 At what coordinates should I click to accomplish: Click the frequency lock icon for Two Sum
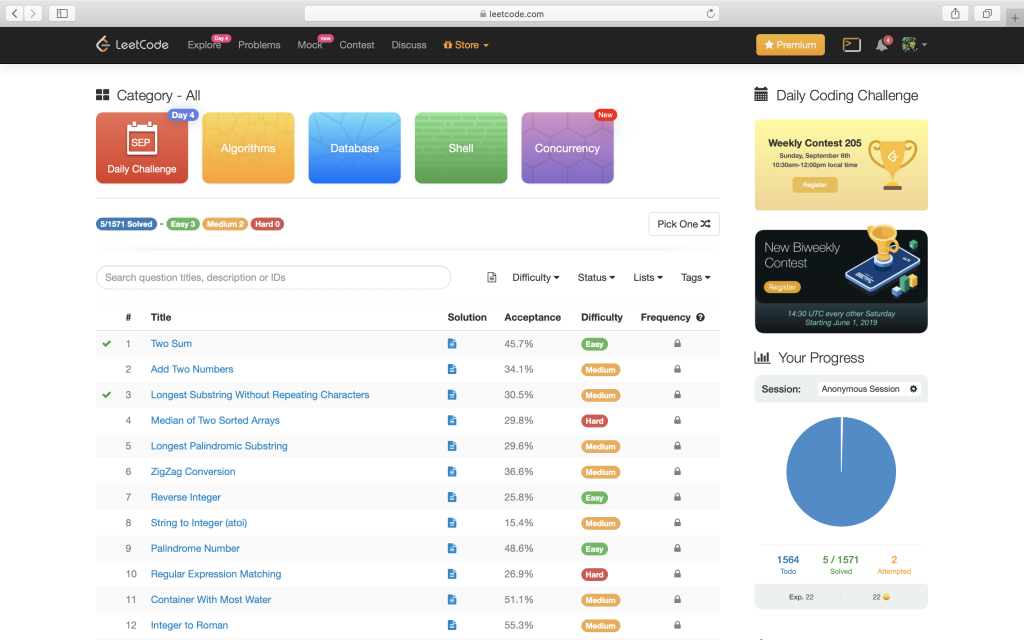(x=677, y=344)
